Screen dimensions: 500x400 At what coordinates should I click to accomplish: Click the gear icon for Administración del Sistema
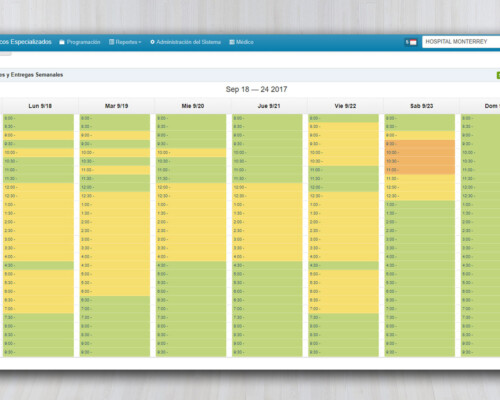[x=152, y=42]
